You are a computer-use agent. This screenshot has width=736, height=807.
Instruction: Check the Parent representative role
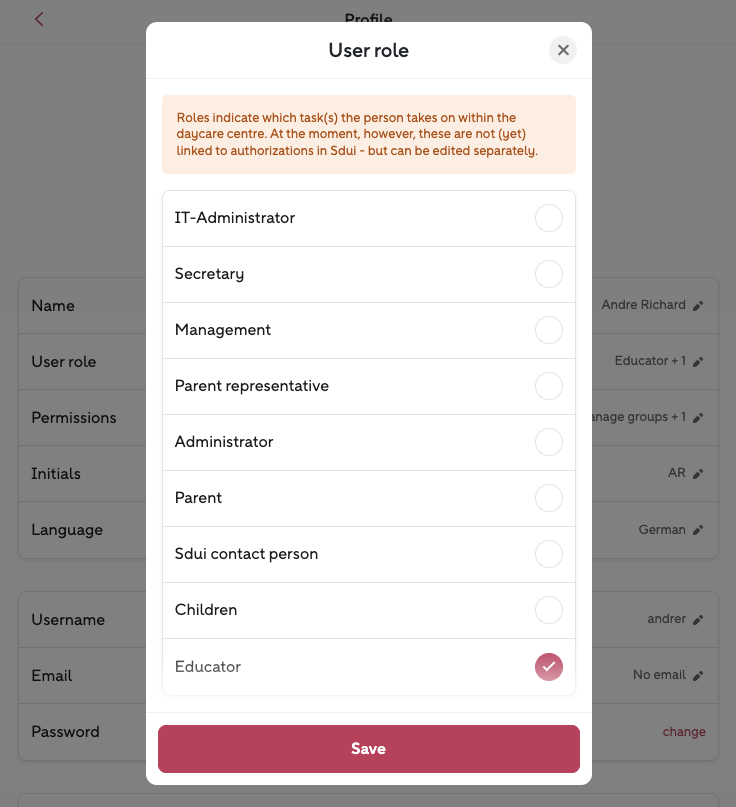tap(548, 386)
